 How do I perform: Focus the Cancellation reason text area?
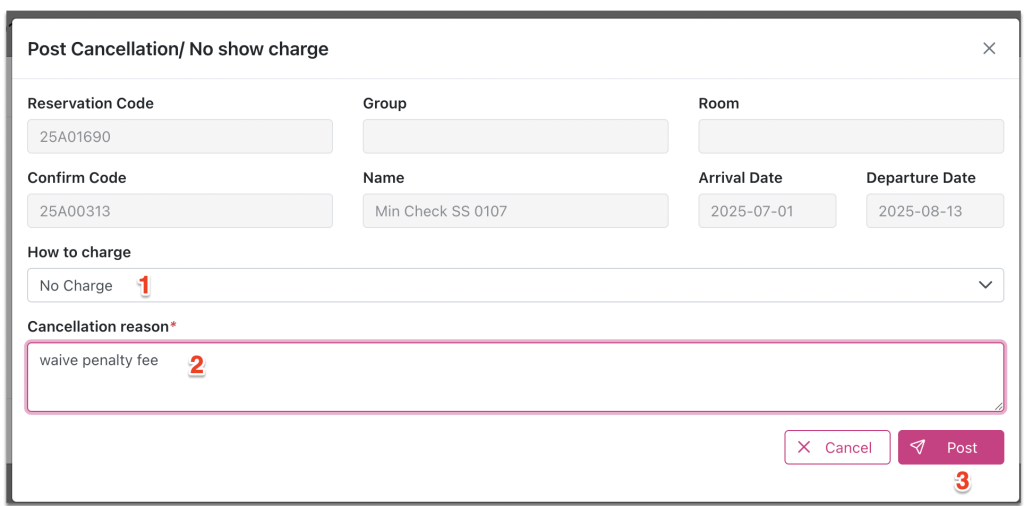(x=515, y=377)
